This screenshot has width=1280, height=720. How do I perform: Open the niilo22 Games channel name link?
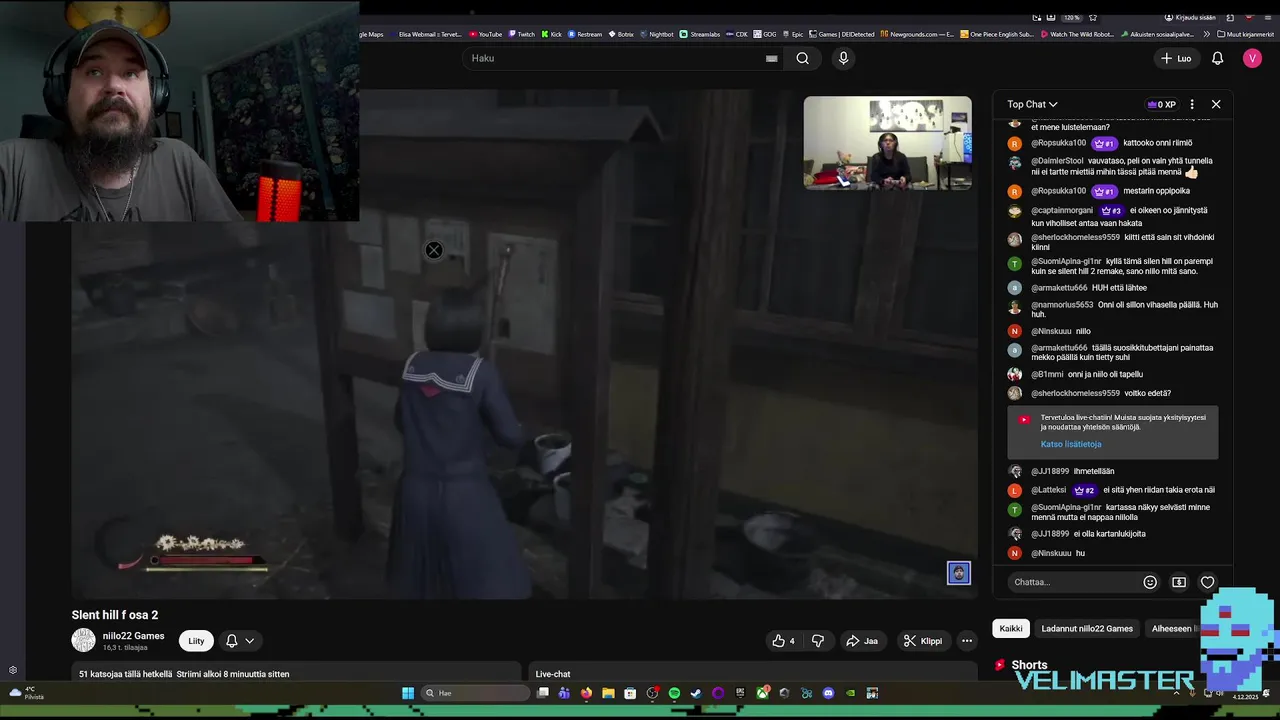[133, 636]
